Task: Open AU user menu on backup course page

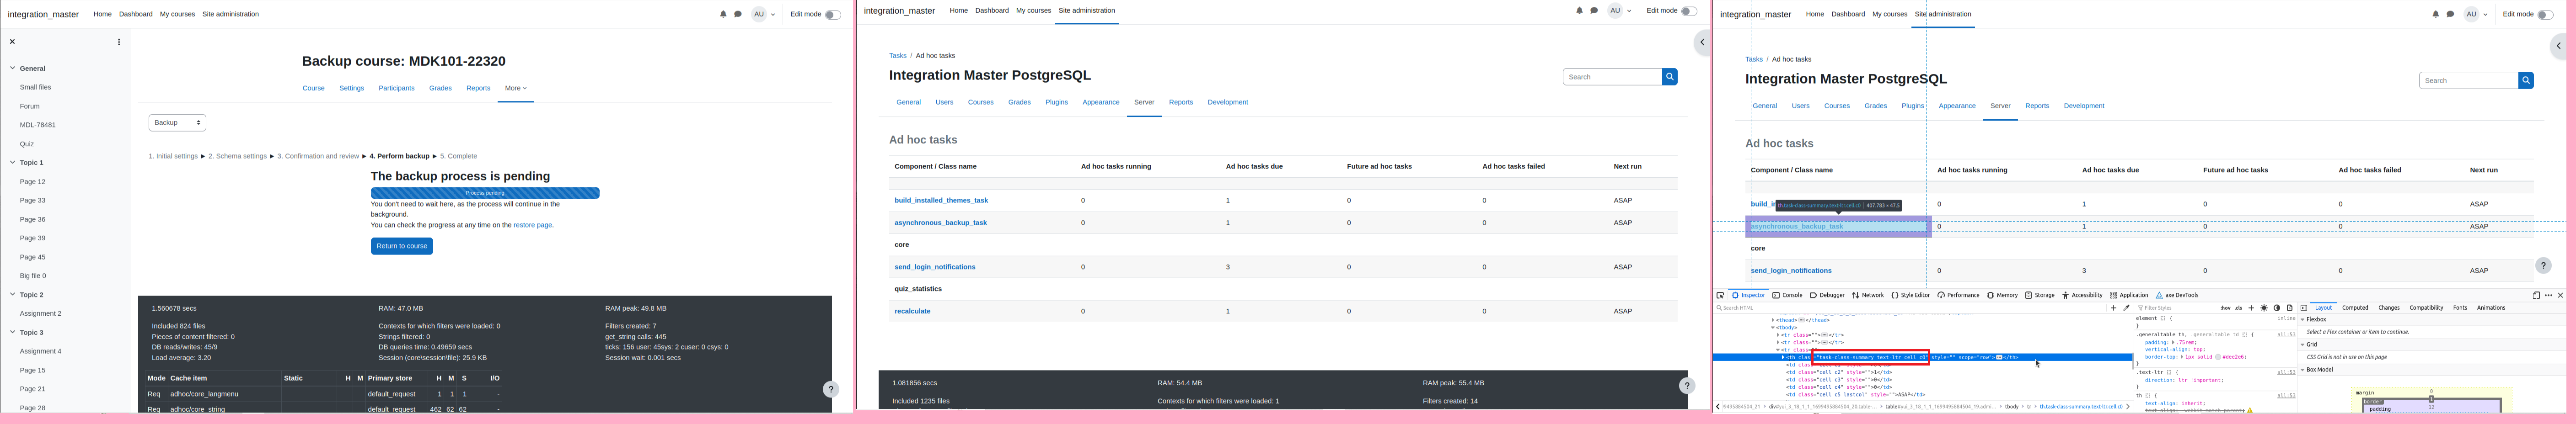Action: [763, 14]
